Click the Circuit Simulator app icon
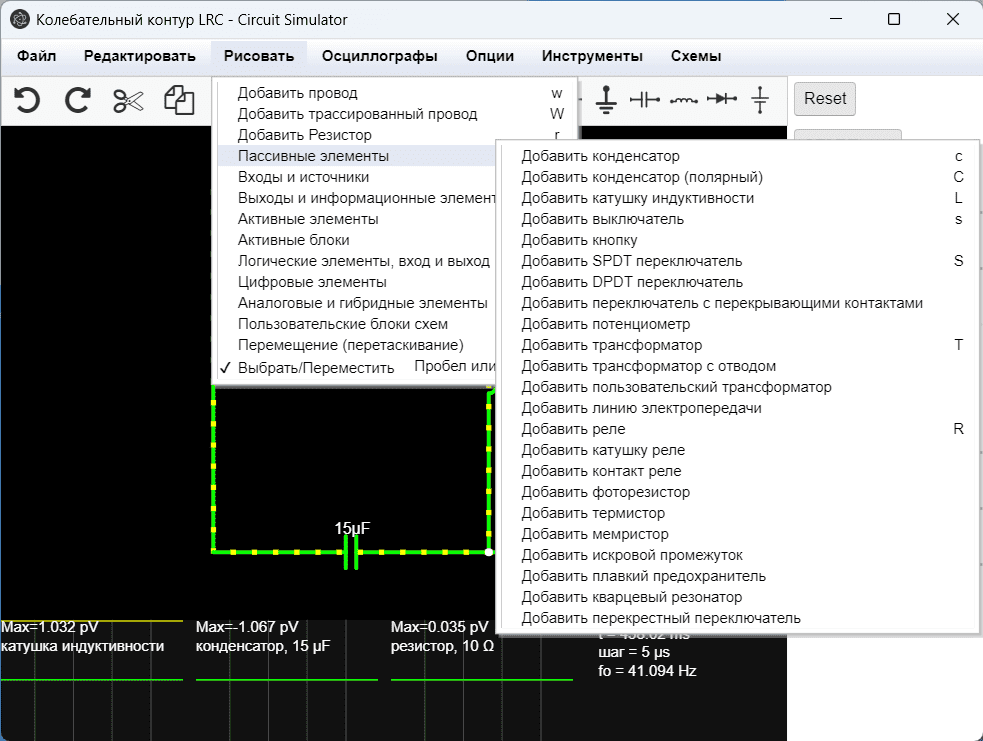The width and height of the screenshot is (983, 741). (x=19, y=19)
